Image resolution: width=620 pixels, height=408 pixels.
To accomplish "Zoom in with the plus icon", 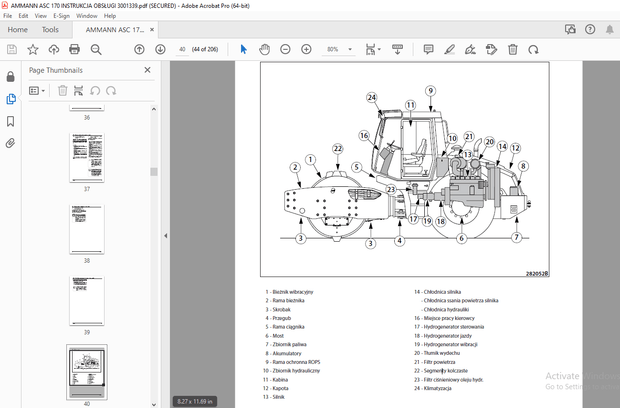I will tap(306, 49).
